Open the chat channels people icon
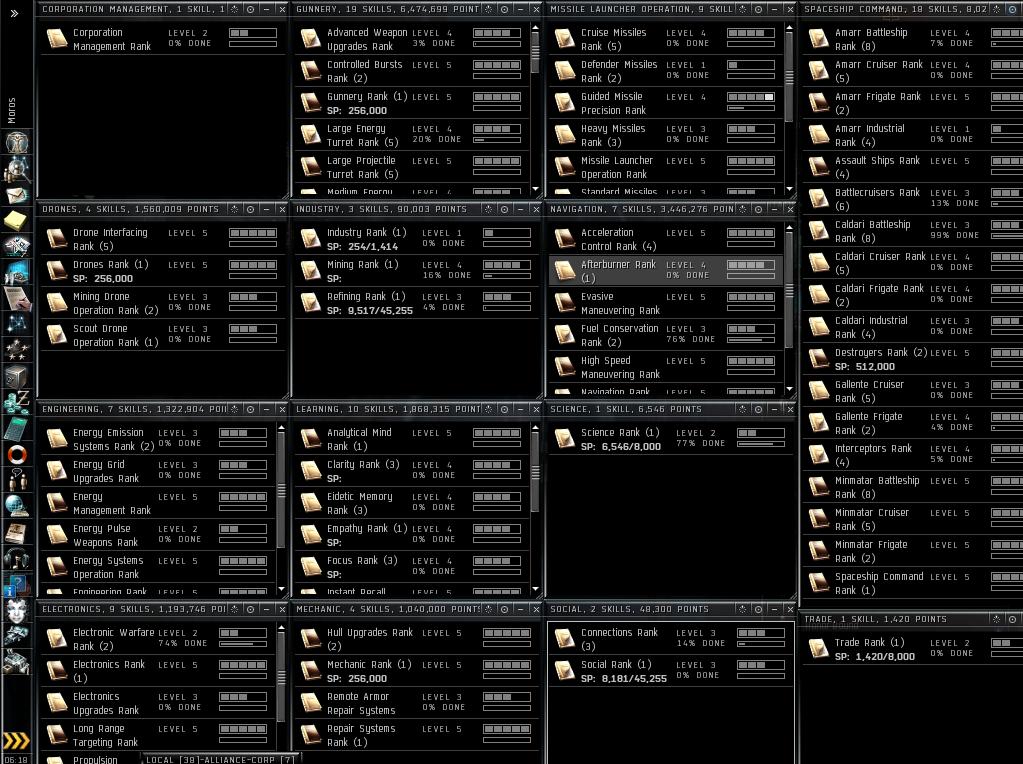Screen dimensions: 1023x764 17,480
